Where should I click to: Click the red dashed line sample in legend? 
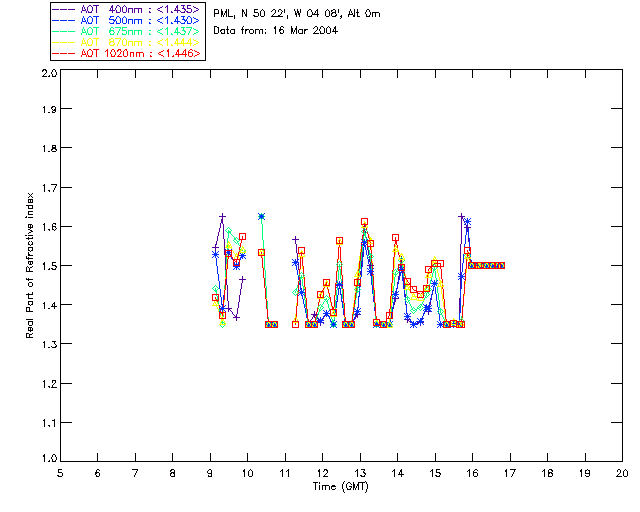click(64, 53)
